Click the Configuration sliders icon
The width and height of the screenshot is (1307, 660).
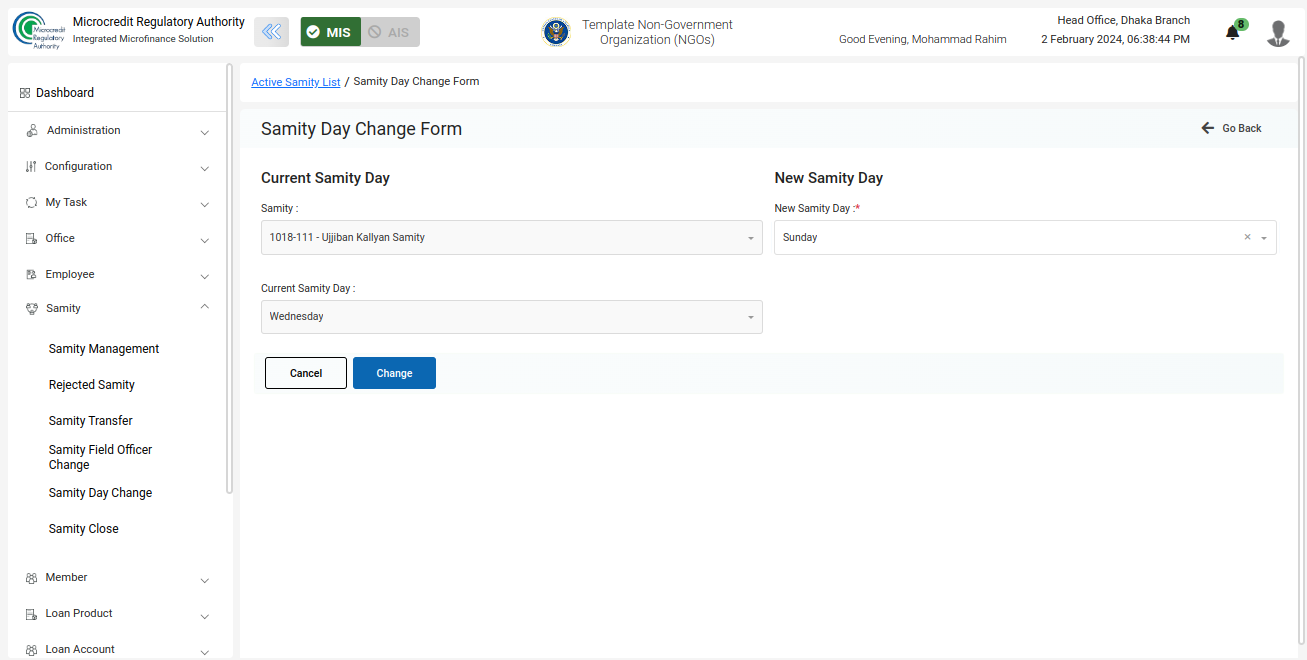pos(31,167)
